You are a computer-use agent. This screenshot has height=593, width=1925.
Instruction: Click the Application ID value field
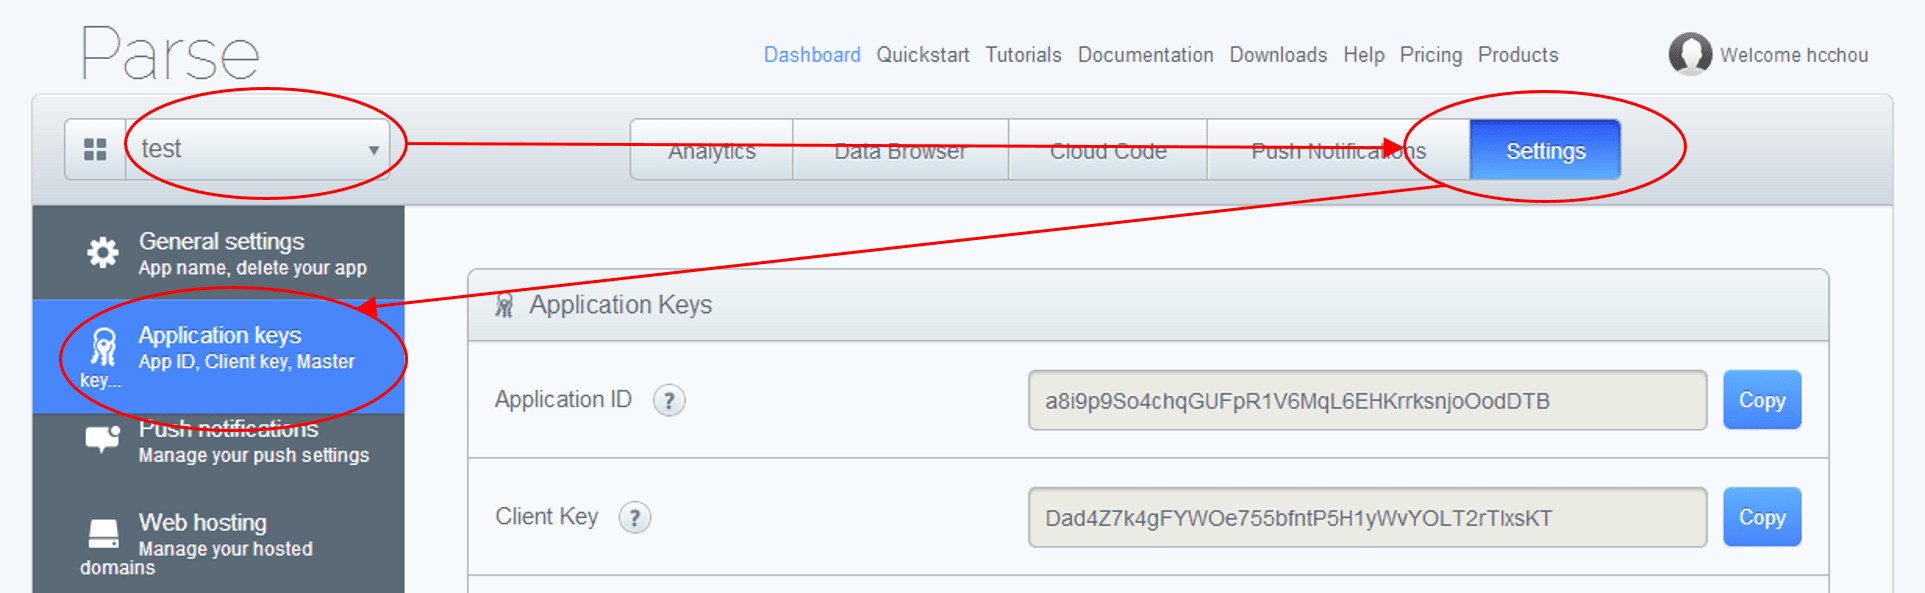1367,401
